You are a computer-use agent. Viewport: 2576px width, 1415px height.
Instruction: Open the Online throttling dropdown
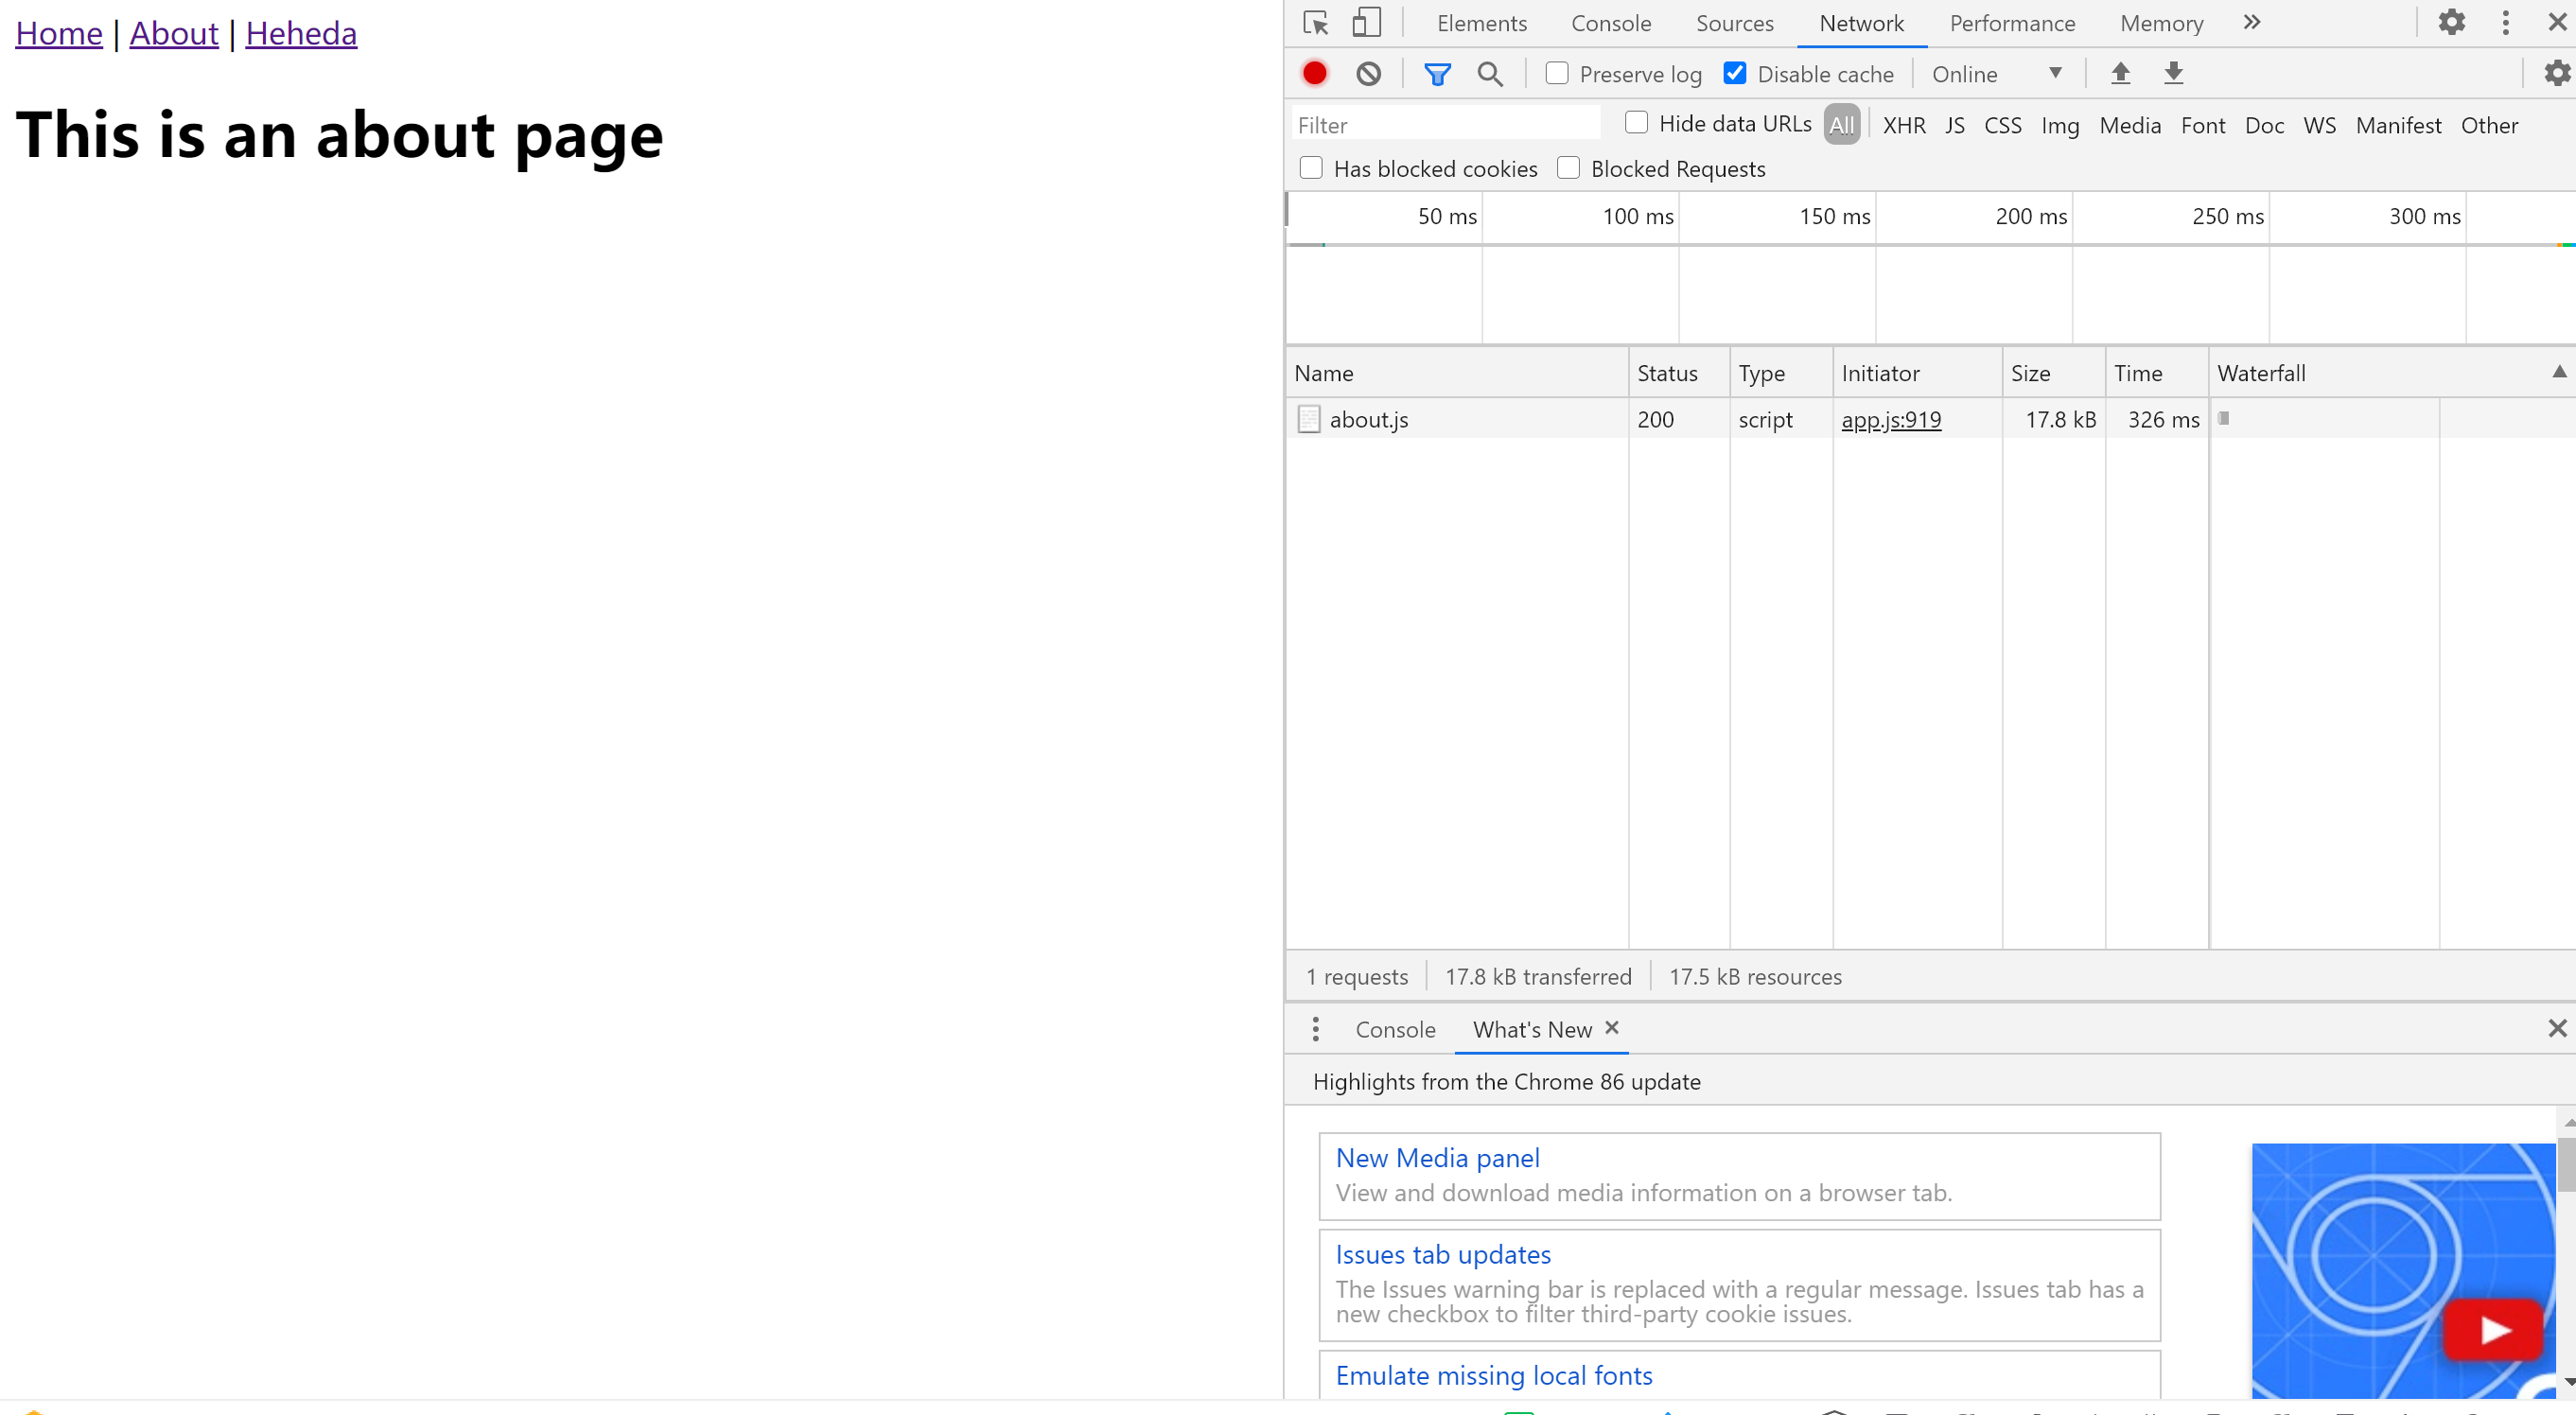tap(1996, 74)
